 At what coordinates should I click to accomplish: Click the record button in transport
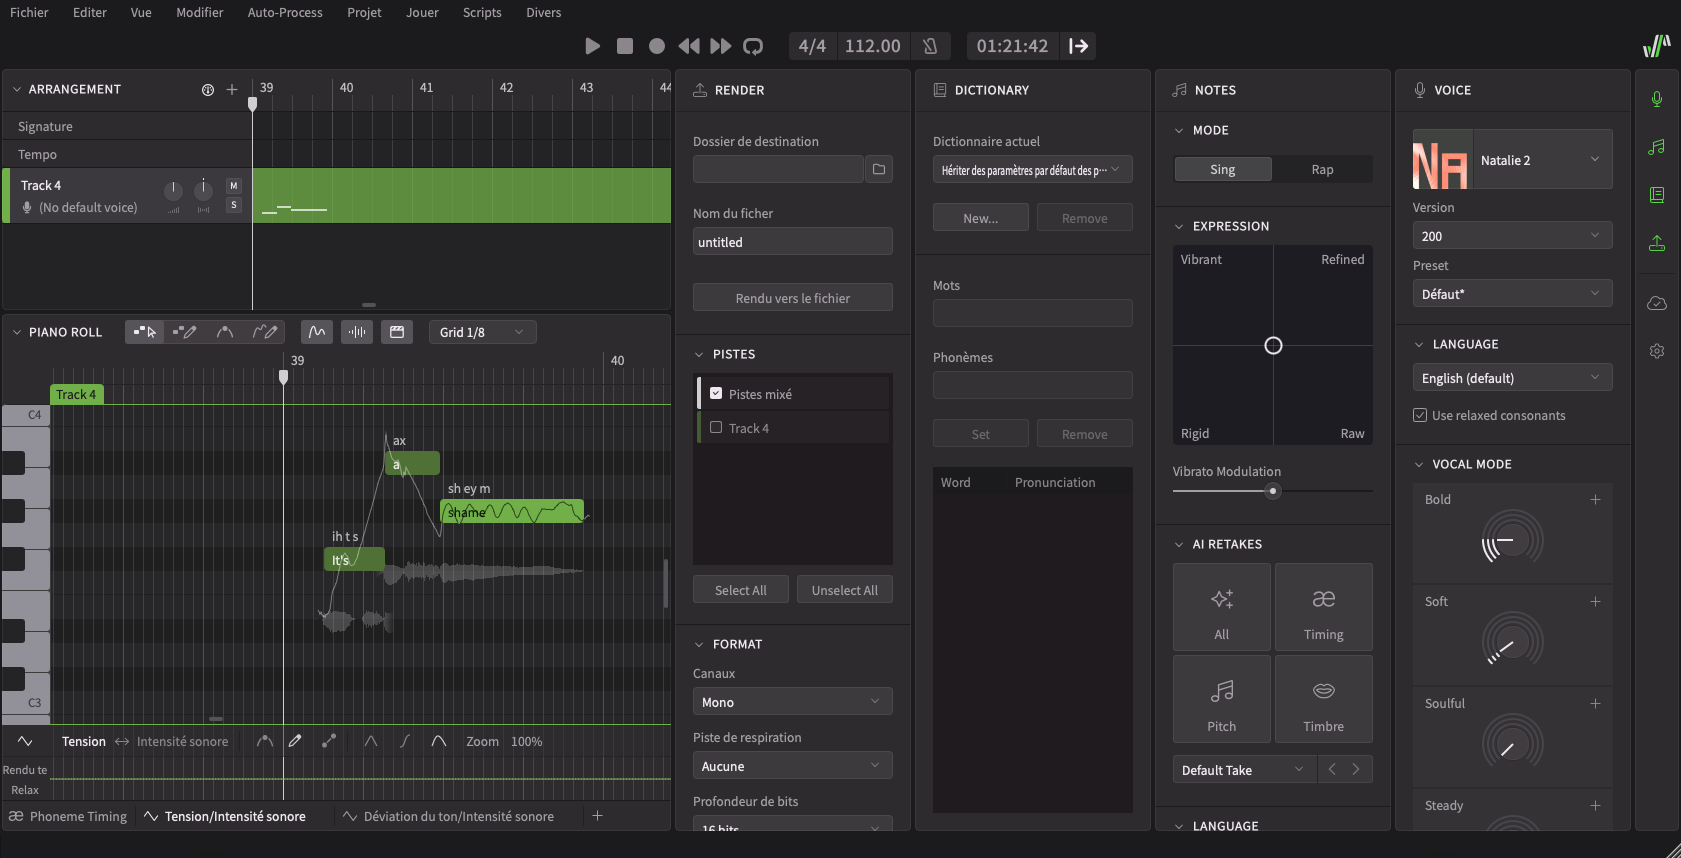tap(657, 46)
